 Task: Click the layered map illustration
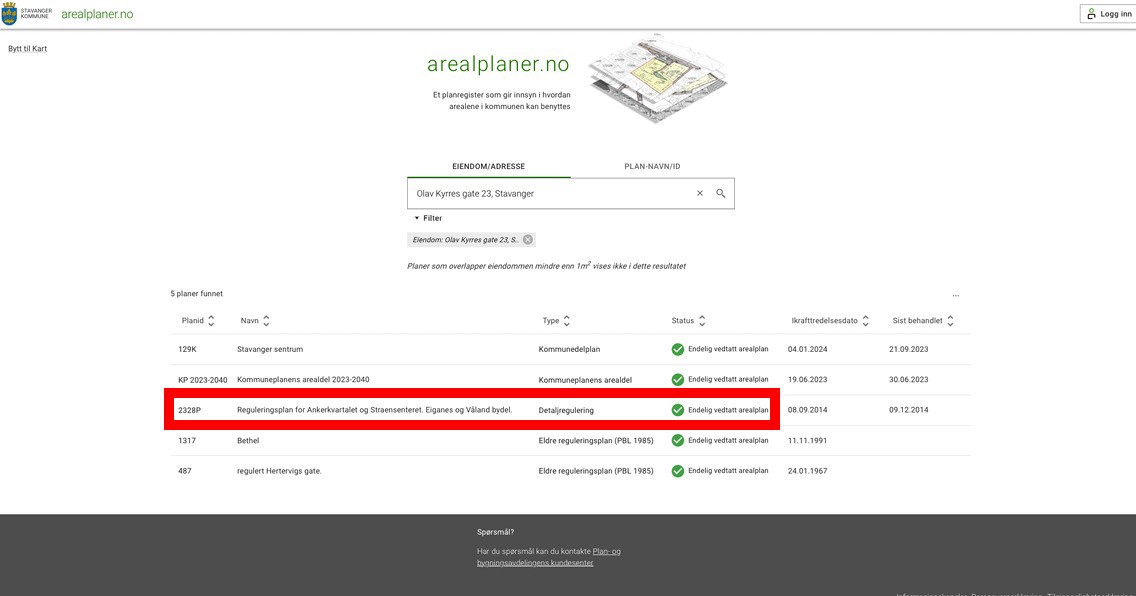[656, 77]
